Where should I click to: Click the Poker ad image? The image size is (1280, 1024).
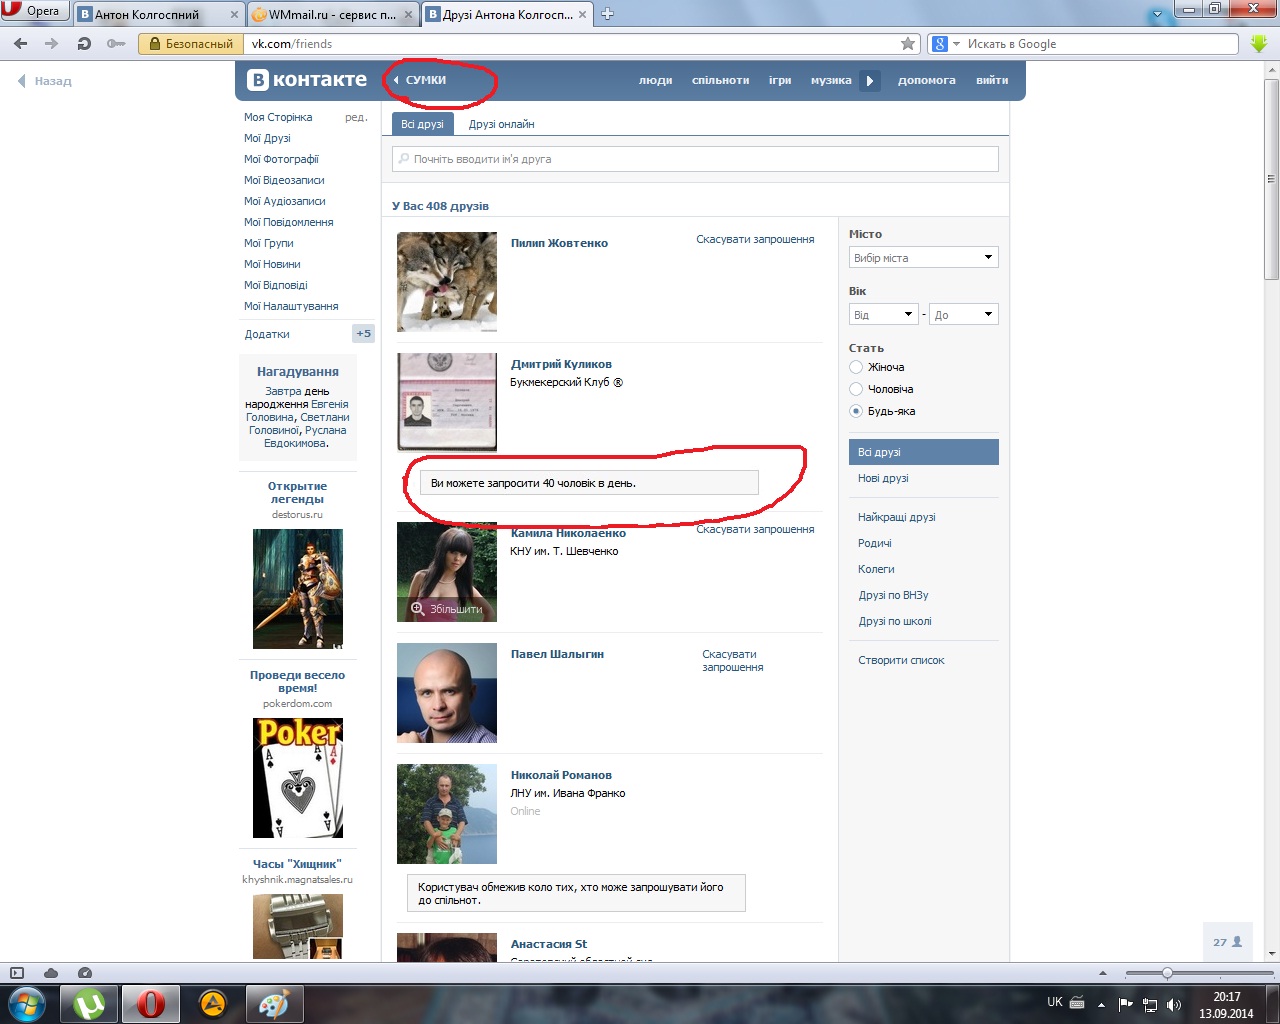[298, 778]
